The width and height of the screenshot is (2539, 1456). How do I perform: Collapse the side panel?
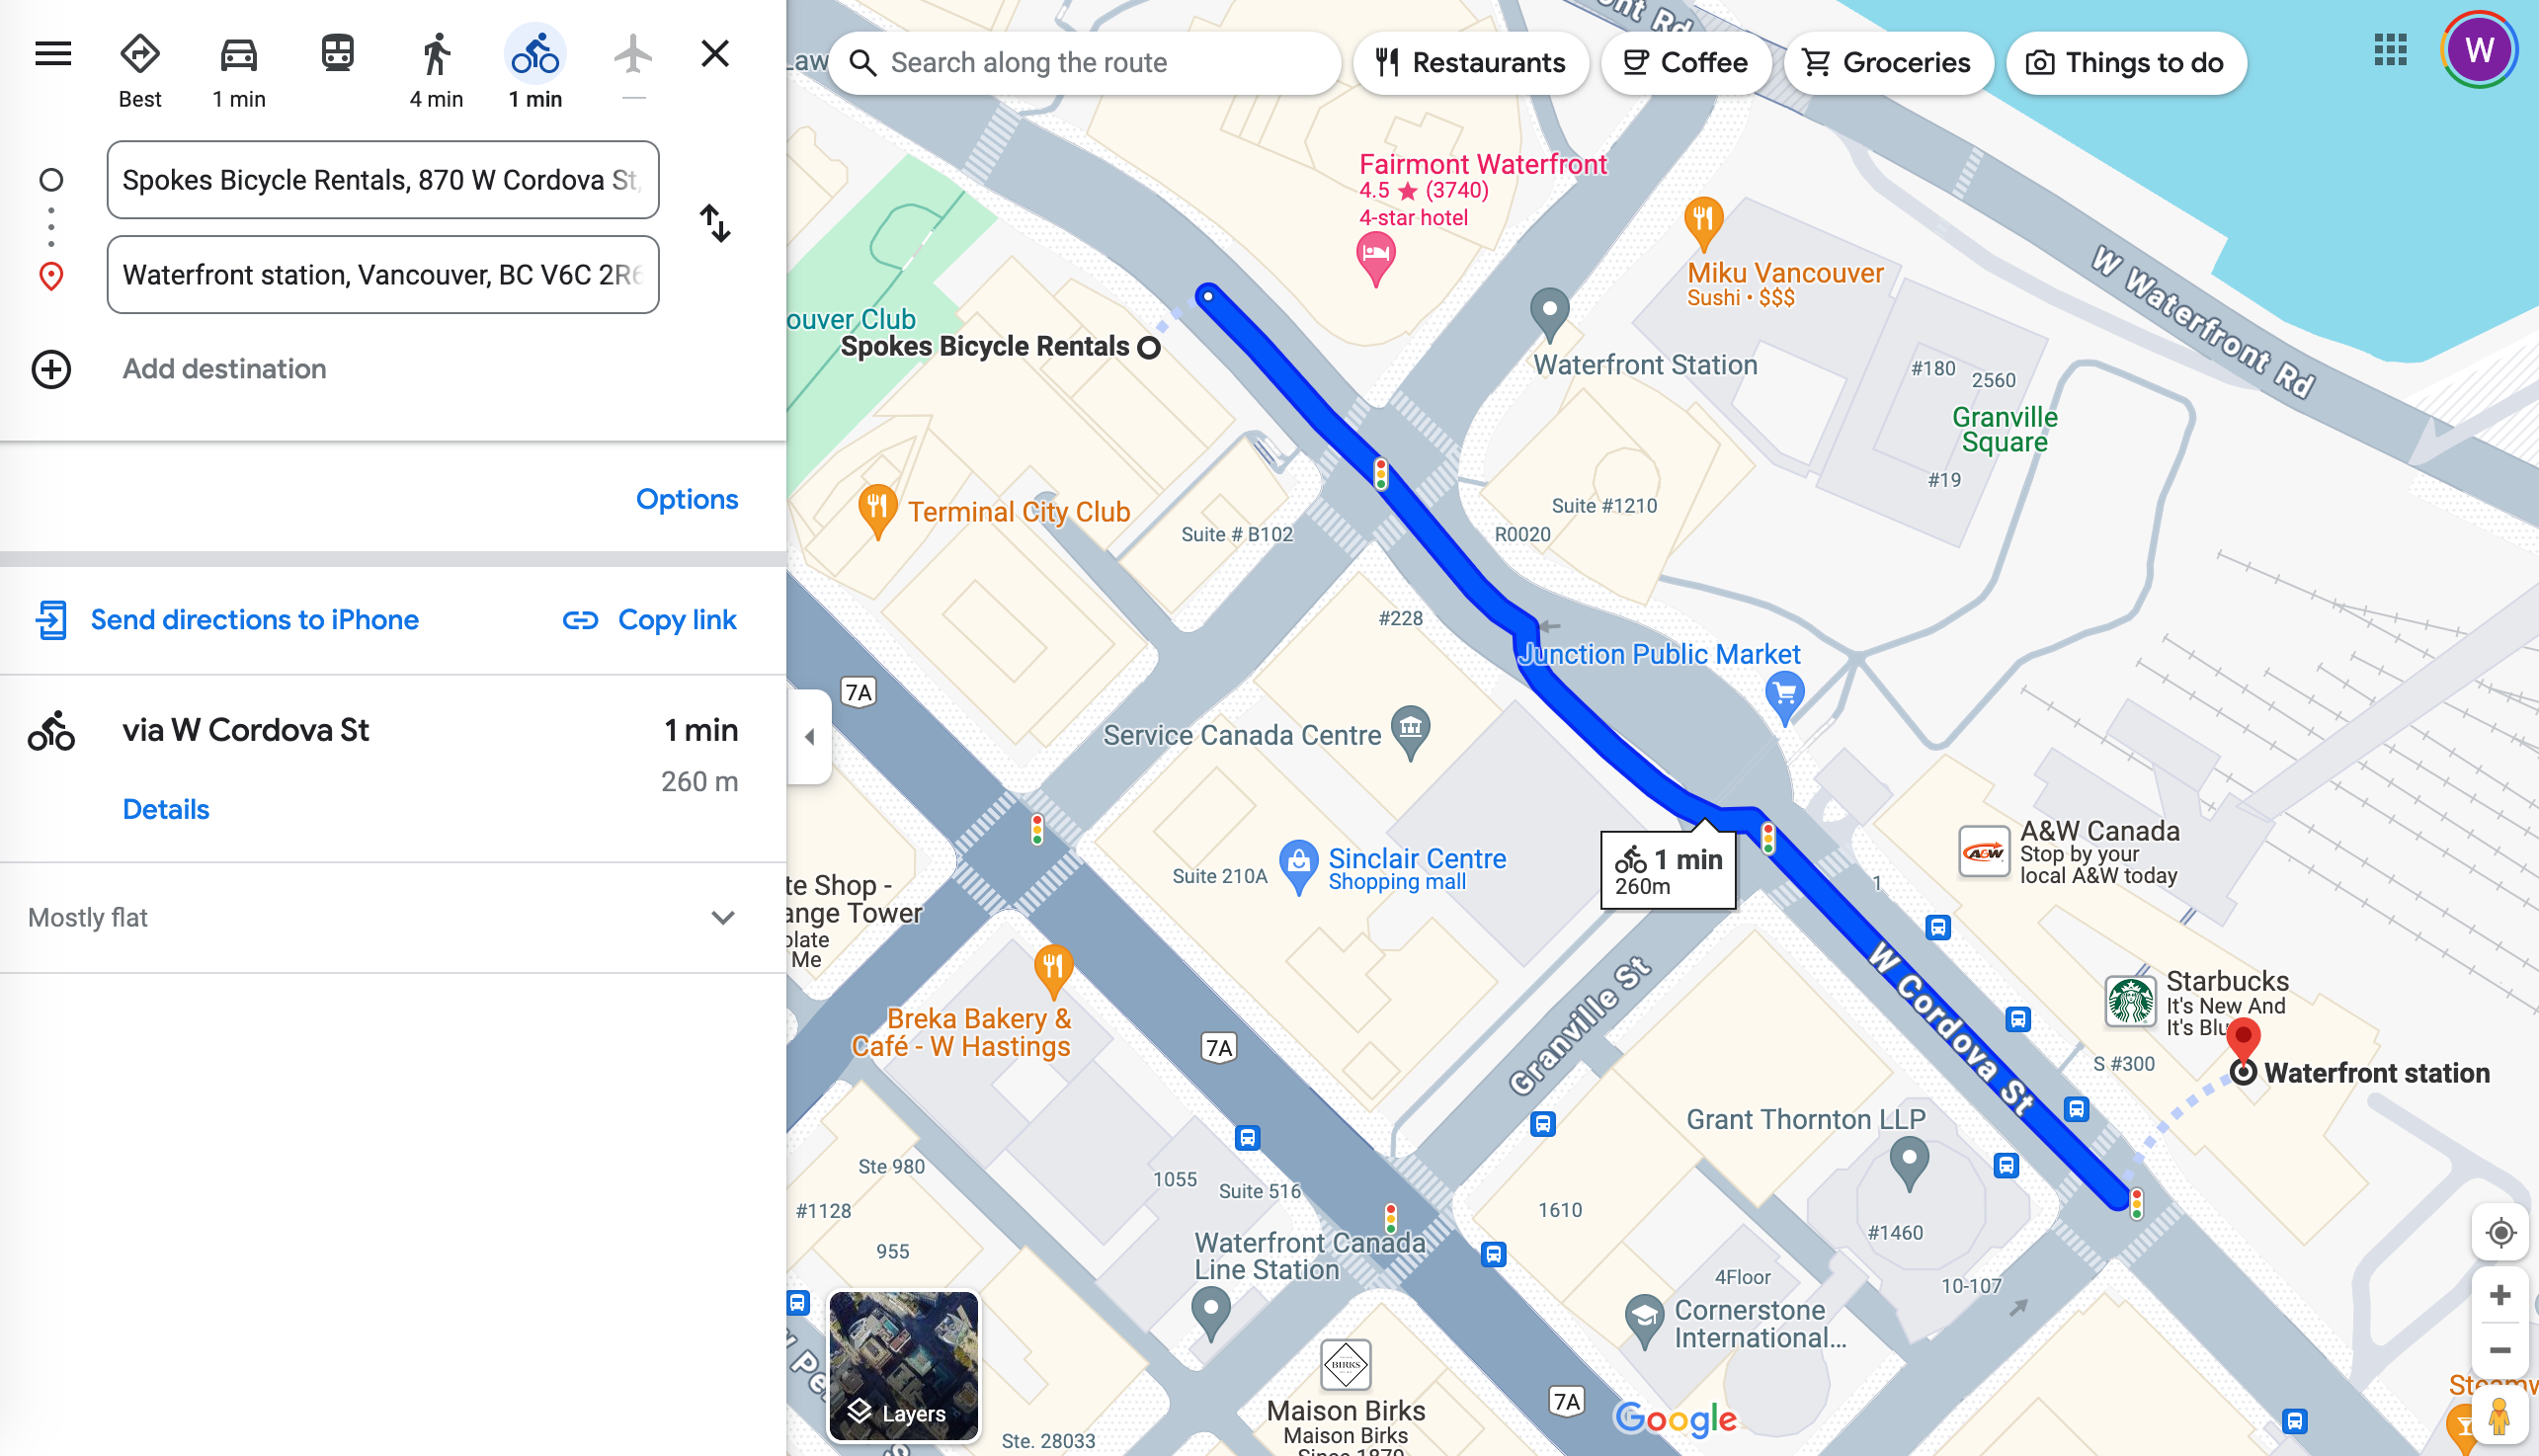coord(809,737)
